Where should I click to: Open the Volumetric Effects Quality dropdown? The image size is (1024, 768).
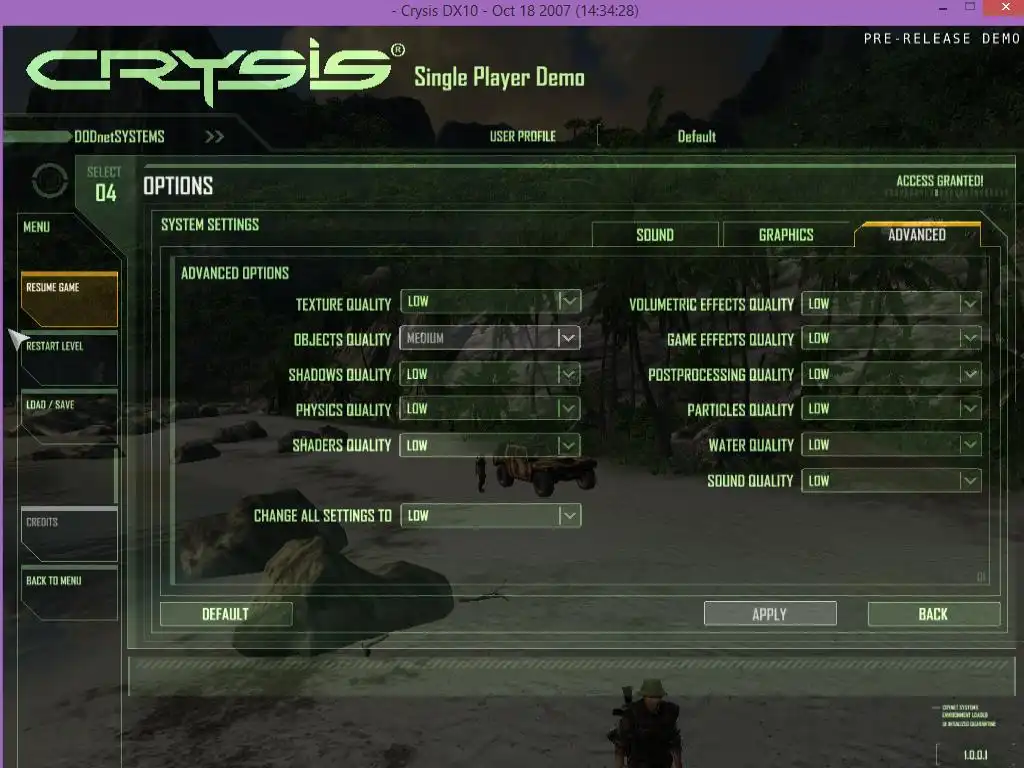[891, 304]
